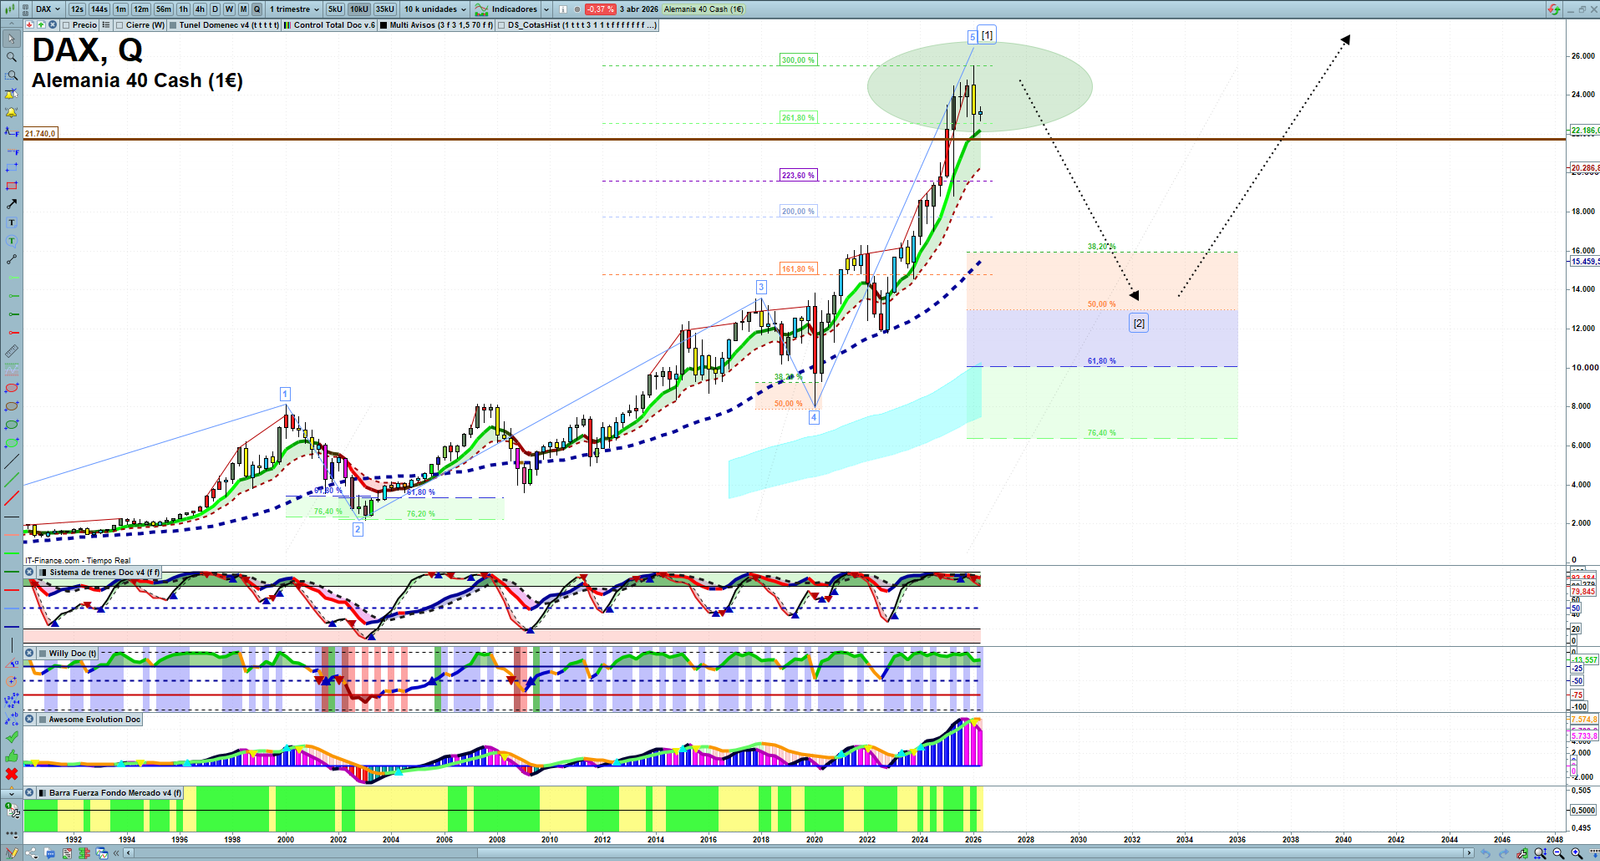Switch to the 1m timeframe
1600x861 pixels.
(x=121, y=9)
